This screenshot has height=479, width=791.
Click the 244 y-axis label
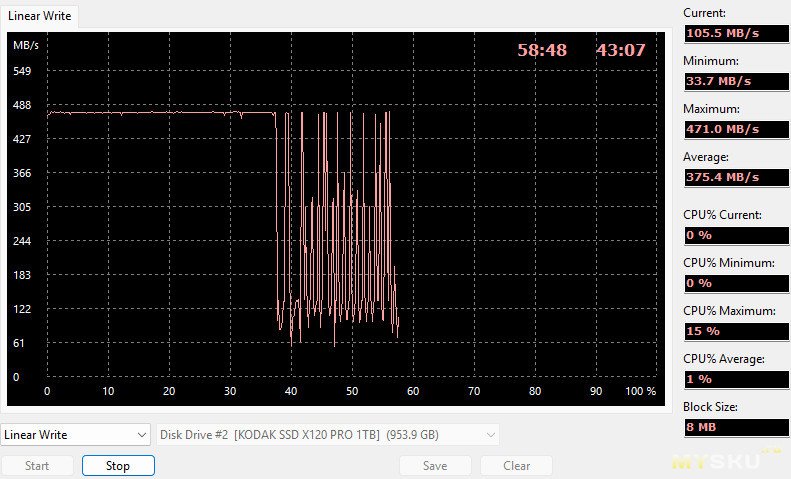pyautogui.click(x=22, y=241)
